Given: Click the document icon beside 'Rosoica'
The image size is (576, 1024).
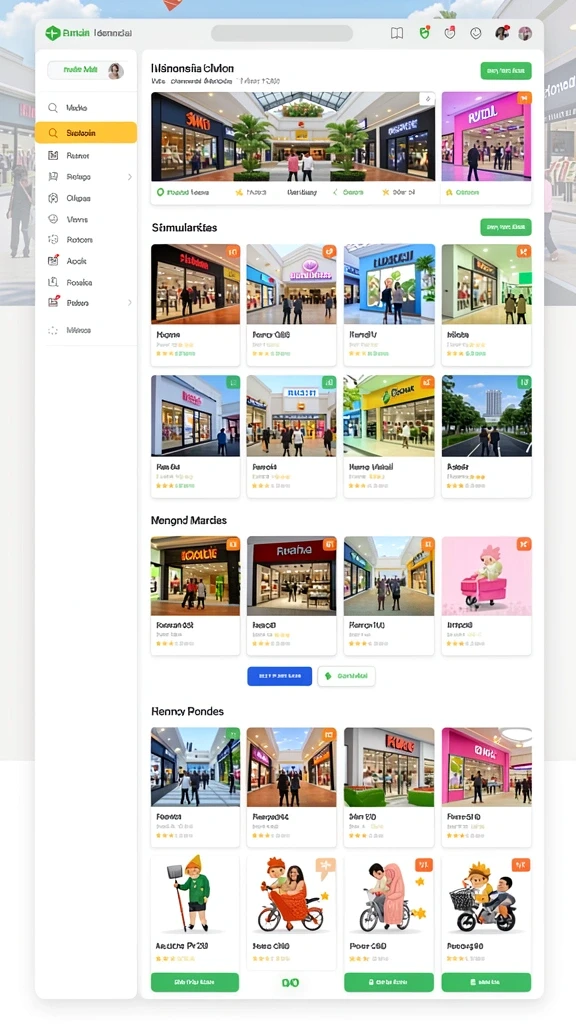Looking at the screenshot, I should tap(53, 282).
